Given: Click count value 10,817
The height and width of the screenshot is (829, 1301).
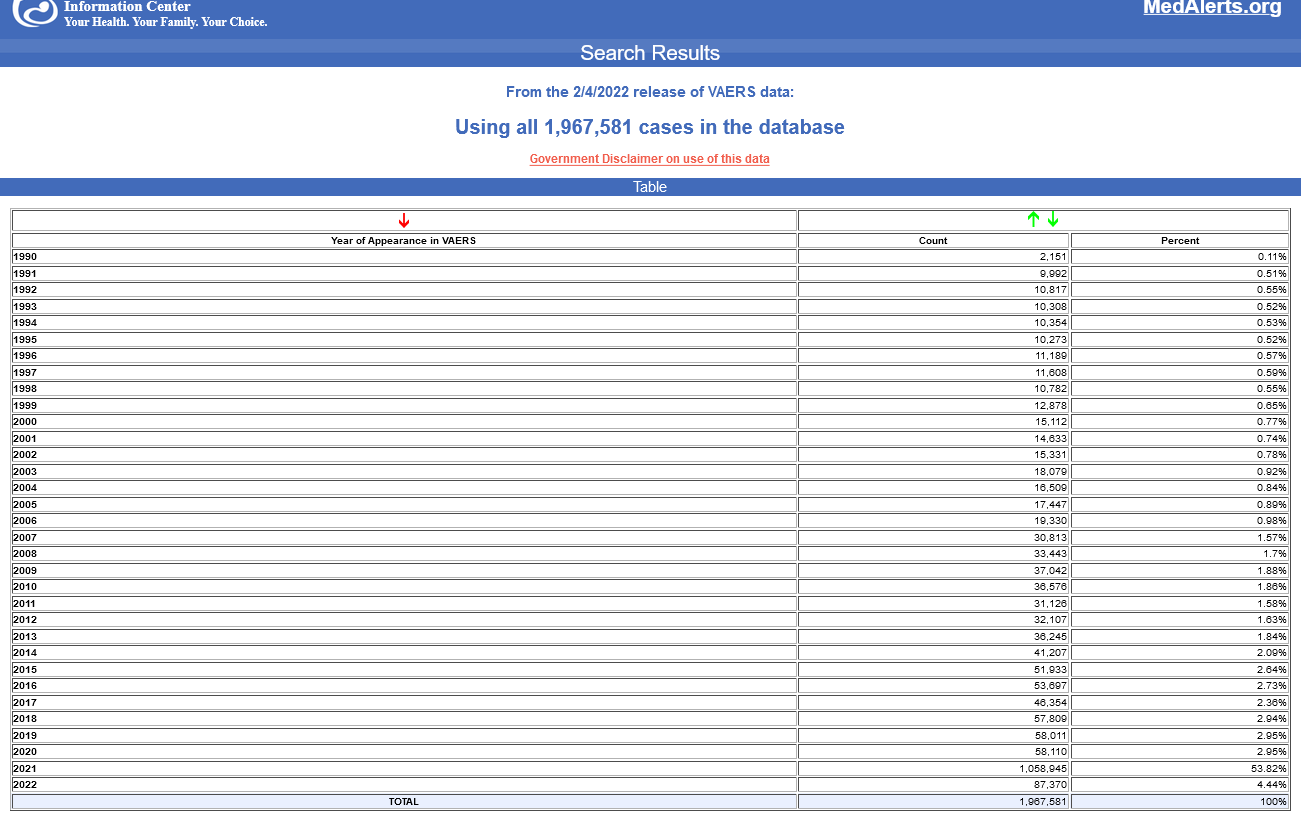Looking at the screenshot, I should click(1051, 290).
